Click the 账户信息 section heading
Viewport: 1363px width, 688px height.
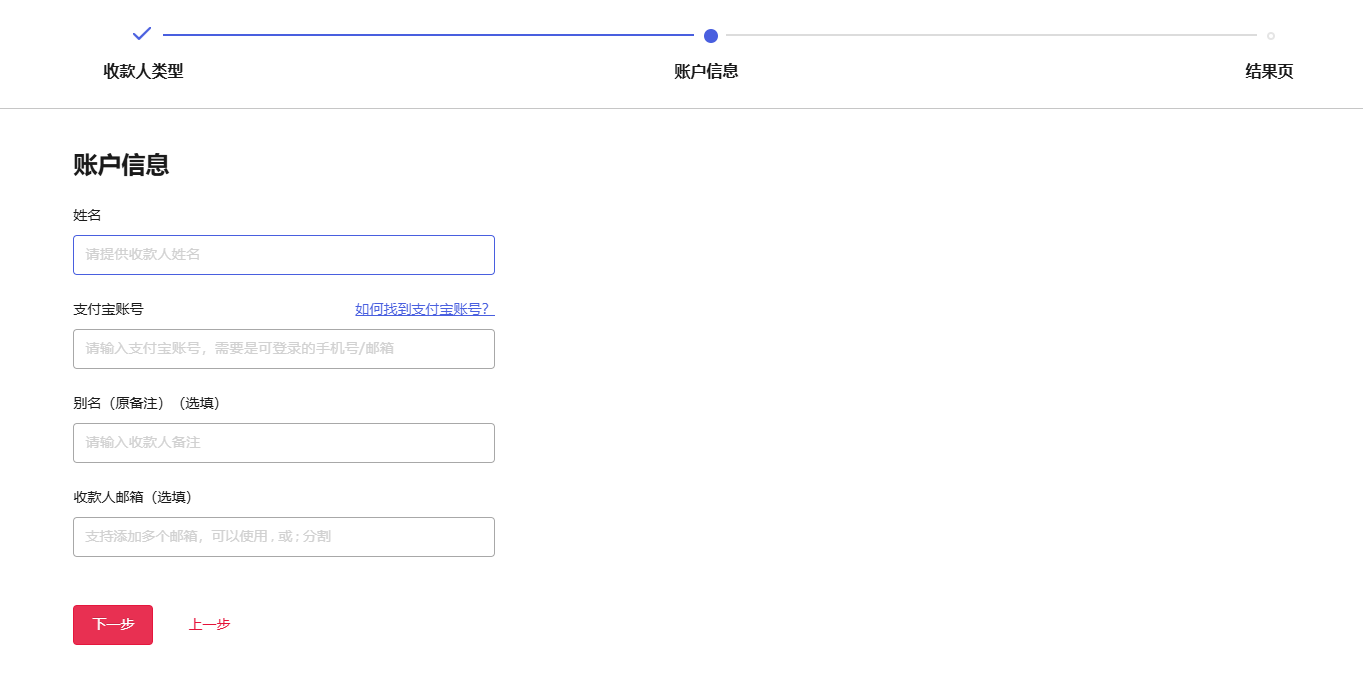point(121,165)
